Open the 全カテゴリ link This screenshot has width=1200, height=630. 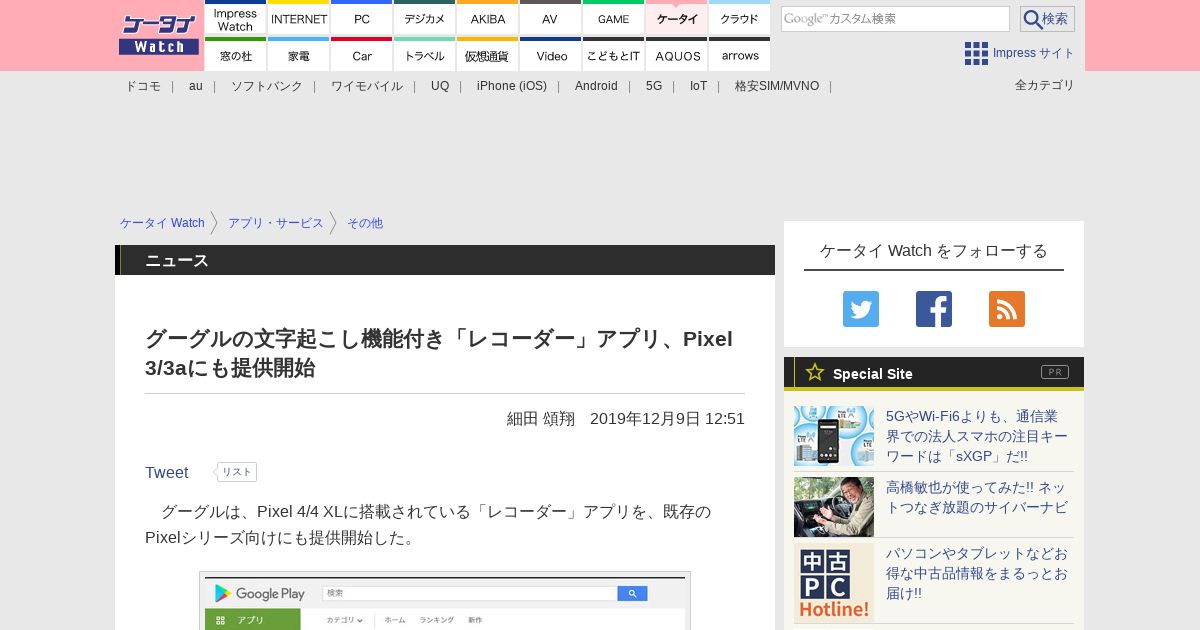click(x=1045, y=85)
